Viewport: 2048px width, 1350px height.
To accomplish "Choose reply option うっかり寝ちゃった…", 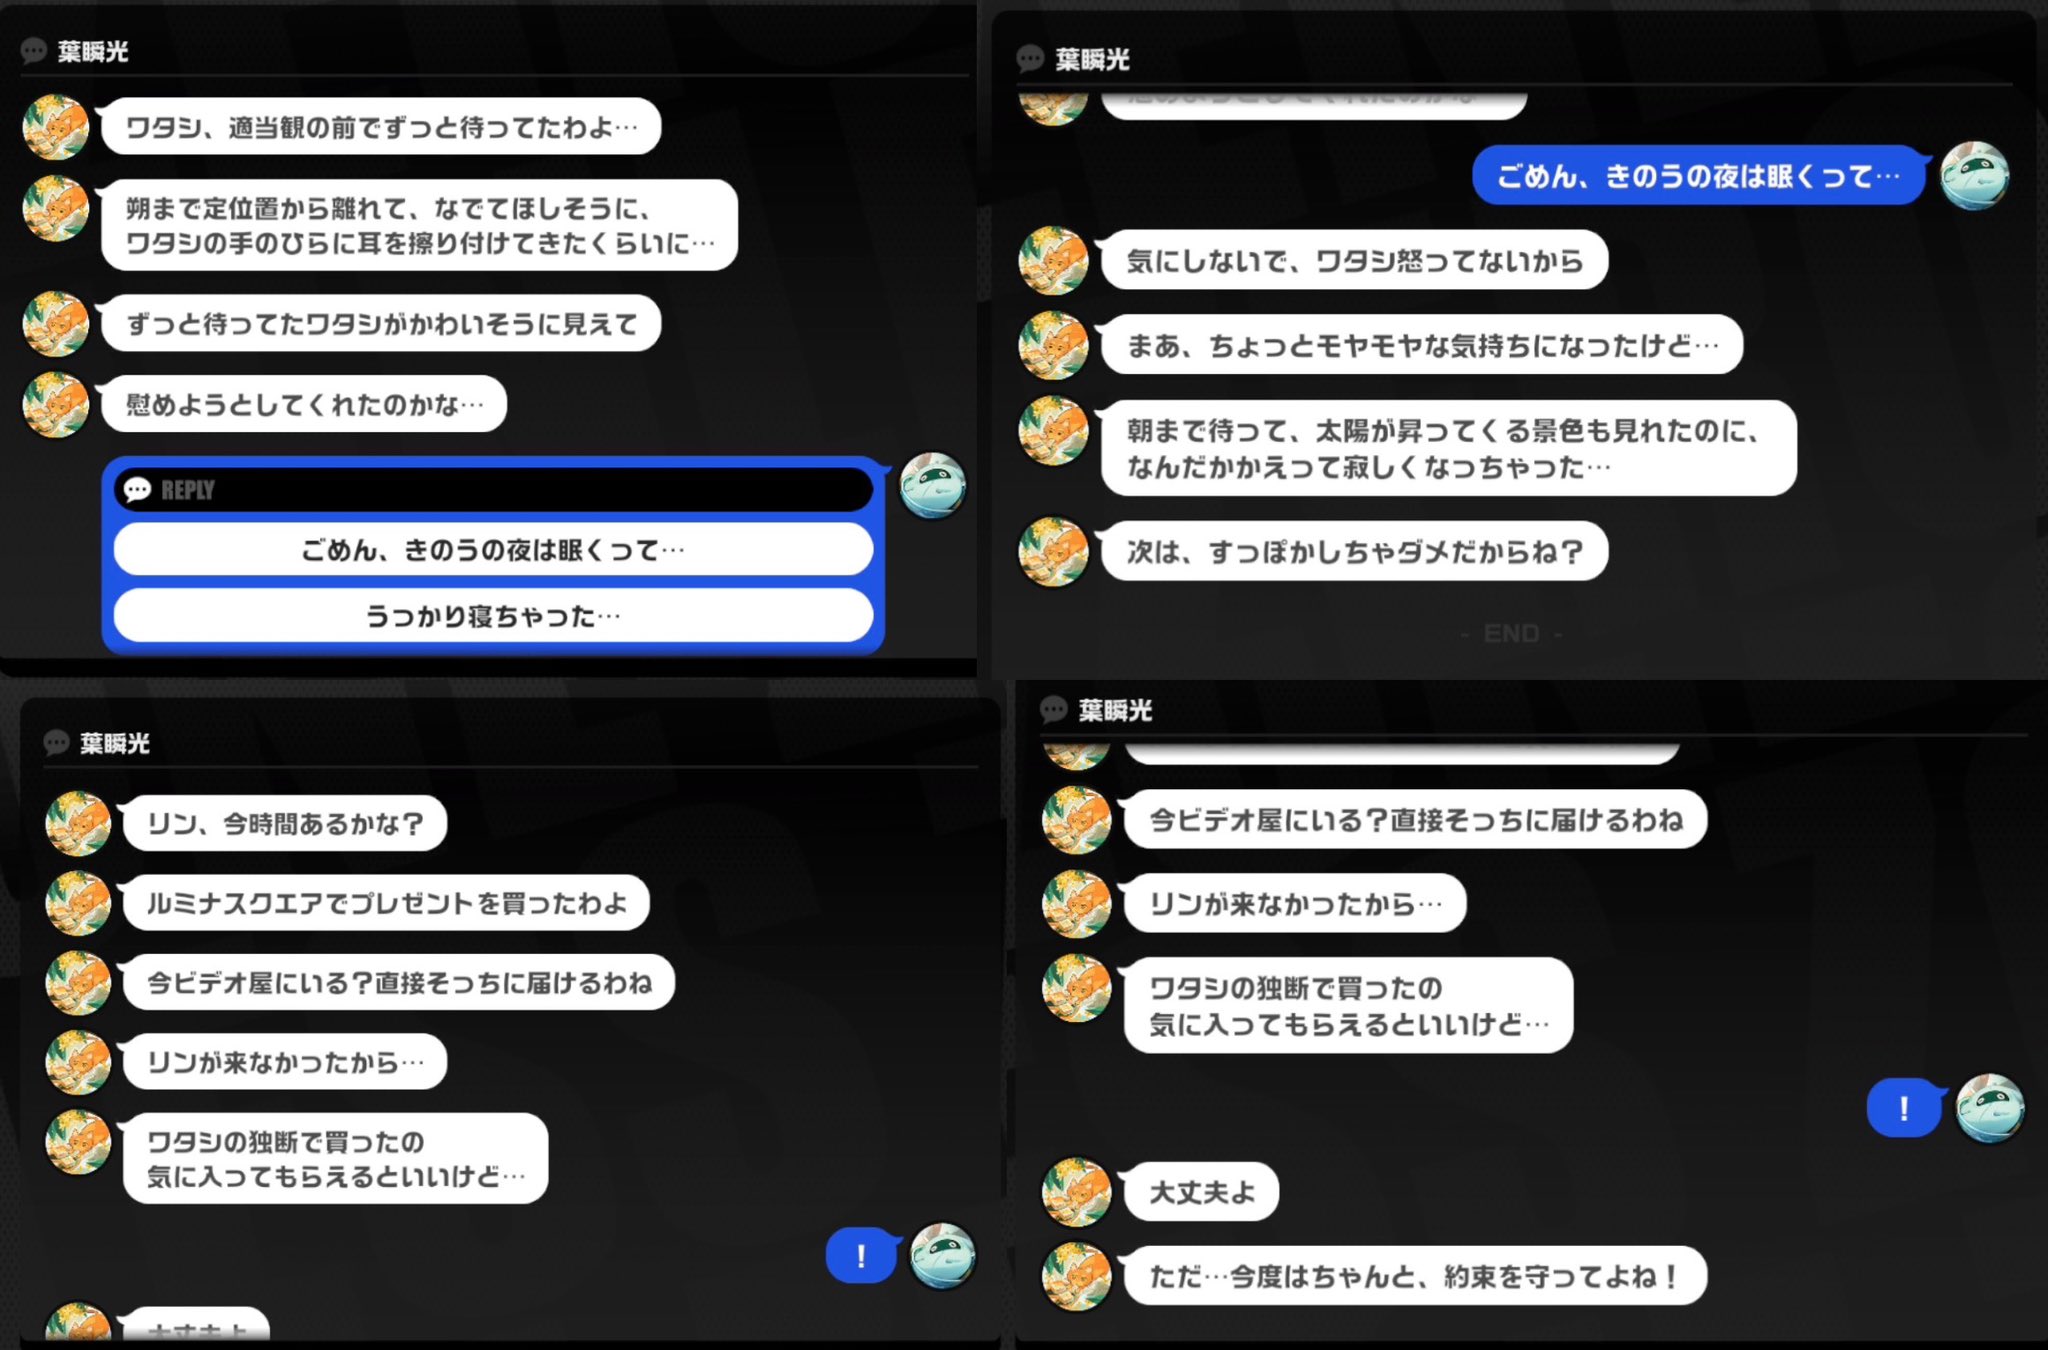I will [x=493, y=616].
